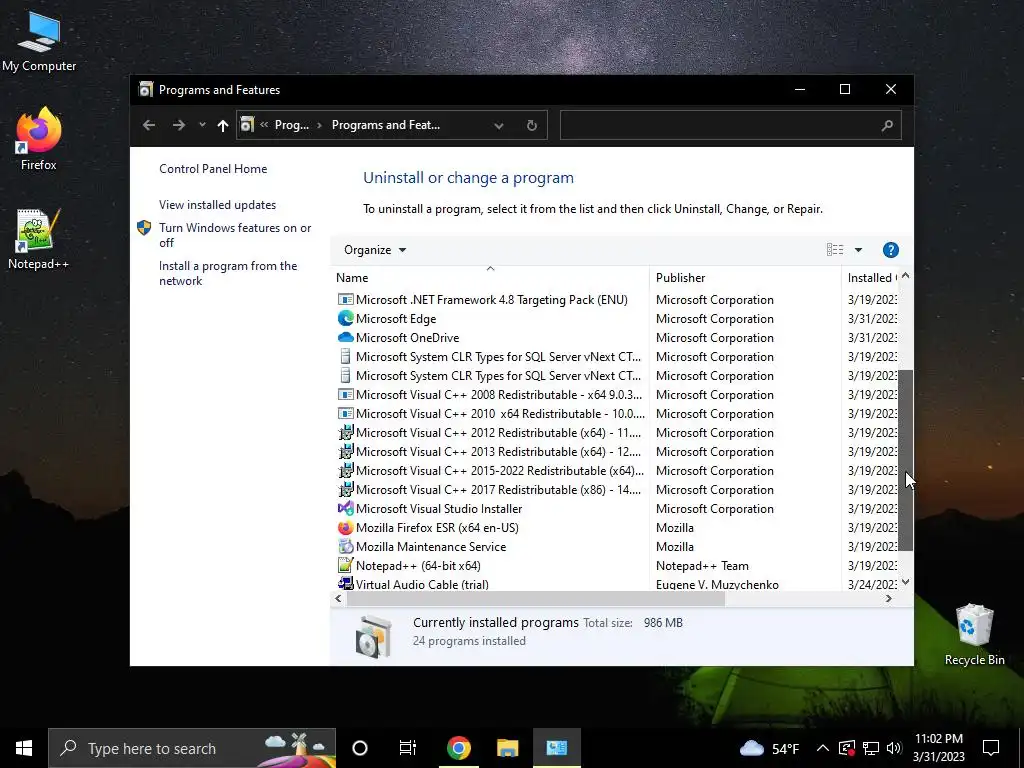Select Microsoft Visual C++ 2015-2022 Redistributable row
The width and height of the screenshot is (1024, 768).
[x=616, y=470]
